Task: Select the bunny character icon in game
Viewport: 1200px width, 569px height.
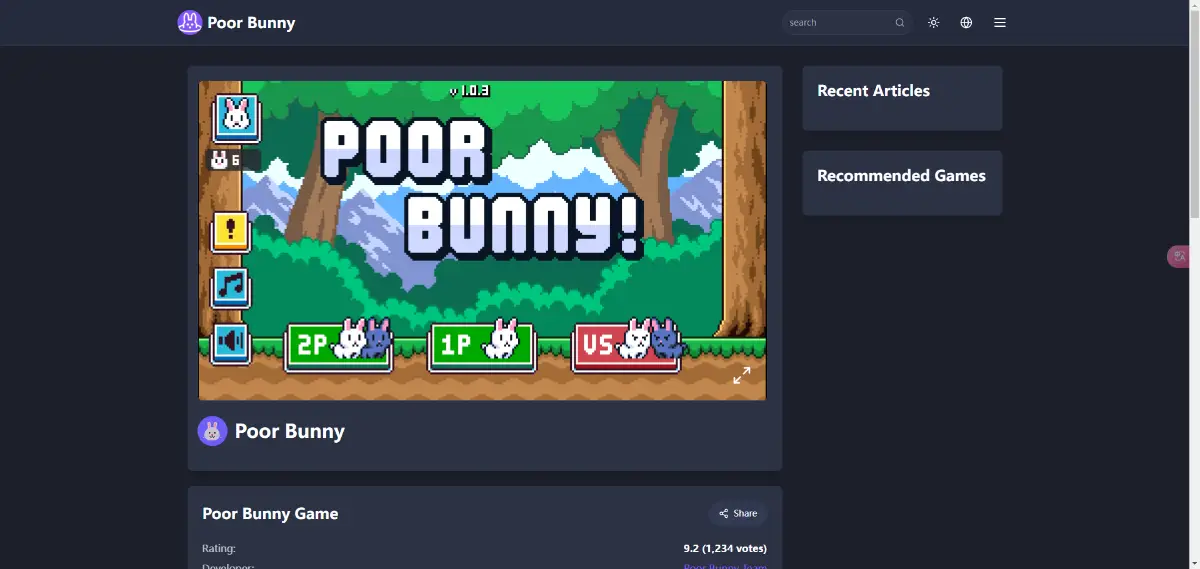Action: click(x=236, y=118)
